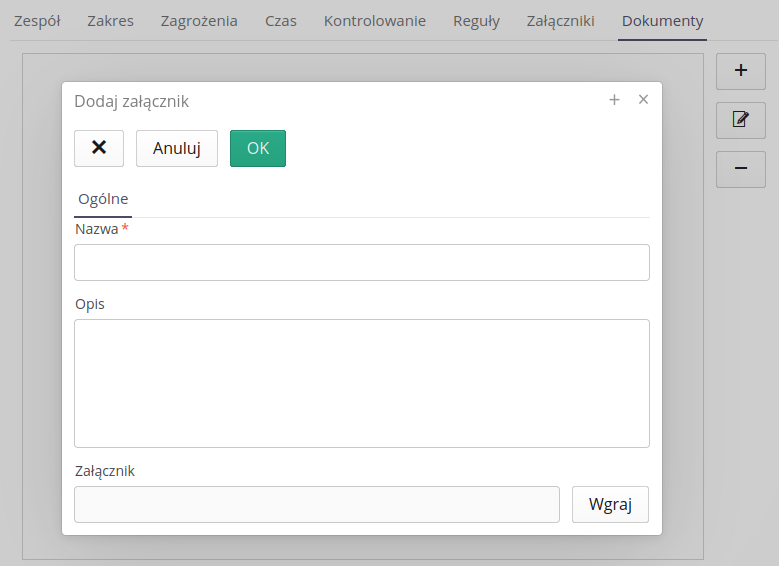Click the plus add button on right panel
Viewport: 779px width, 566px height.
[x=740, y=71]
